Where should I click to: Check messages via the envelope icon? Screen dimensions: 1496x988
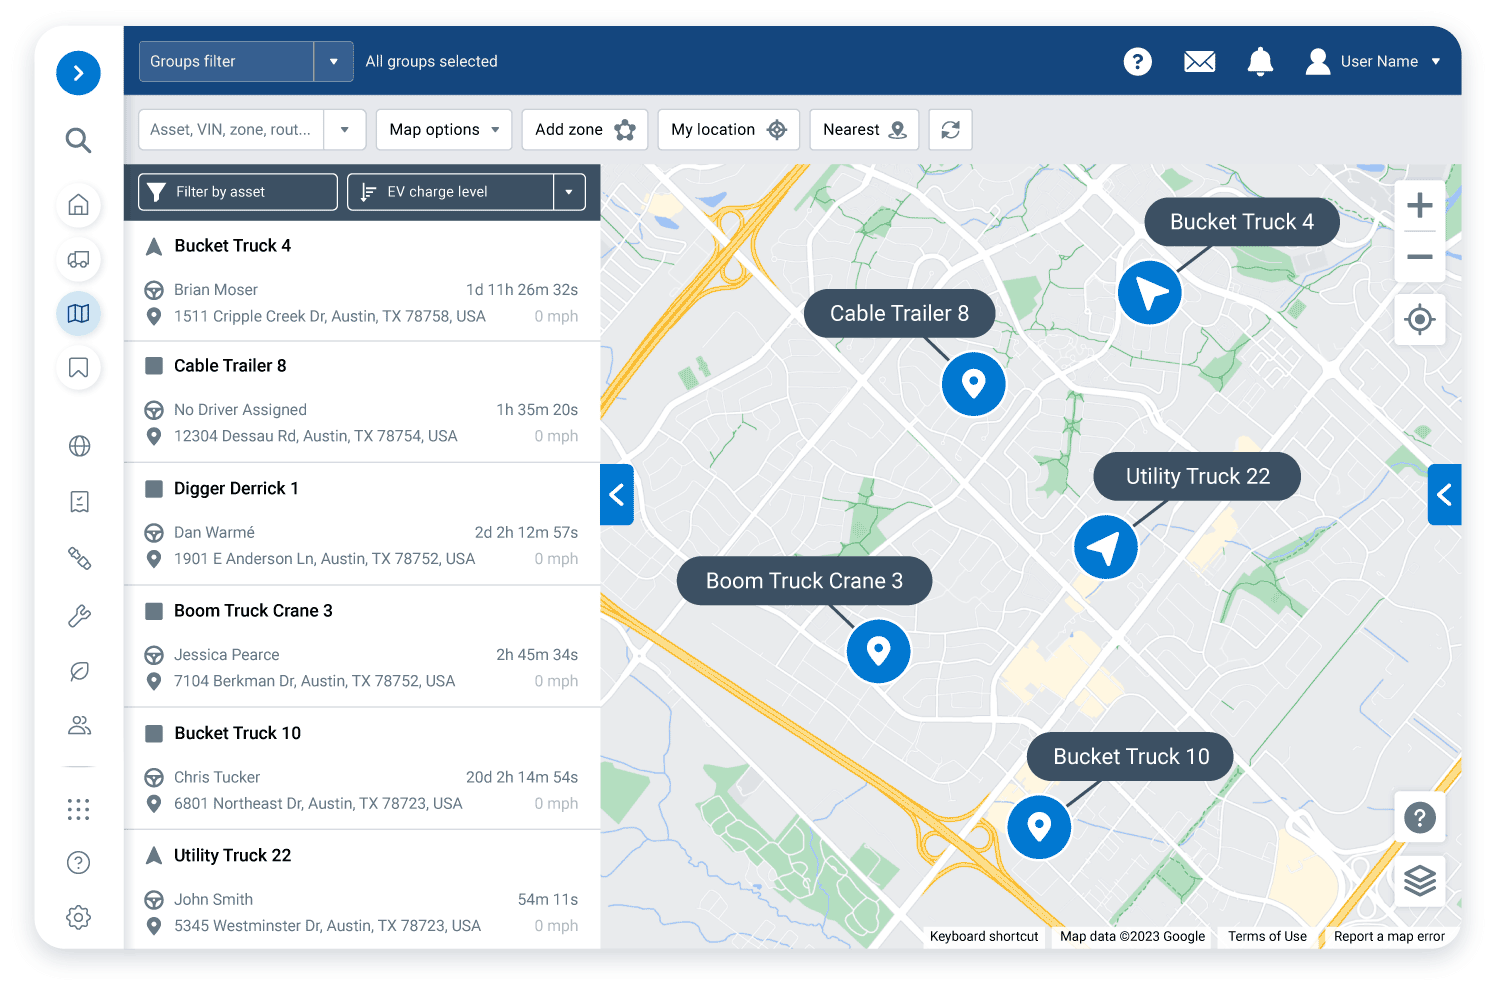(1199, 61)
